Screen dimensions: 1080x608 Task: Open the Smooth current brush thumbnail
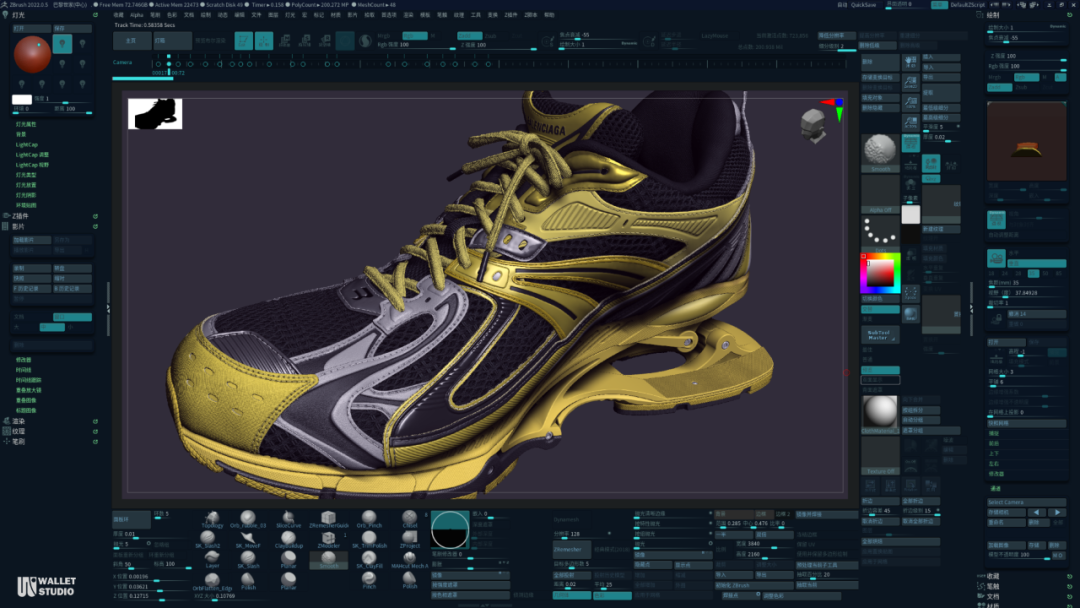tap(880, 152)
